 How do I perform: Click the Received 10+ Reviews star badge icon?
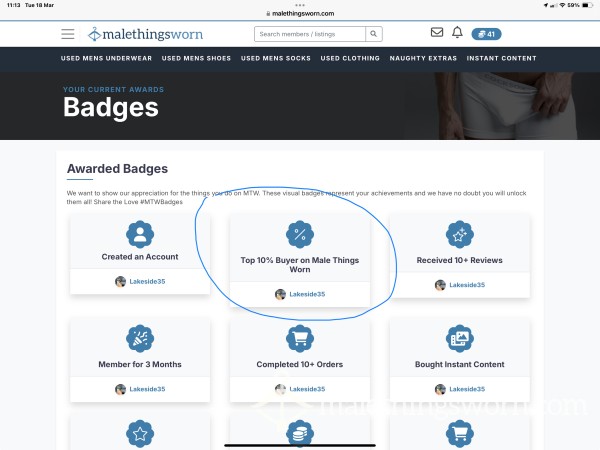click(460, 234)
